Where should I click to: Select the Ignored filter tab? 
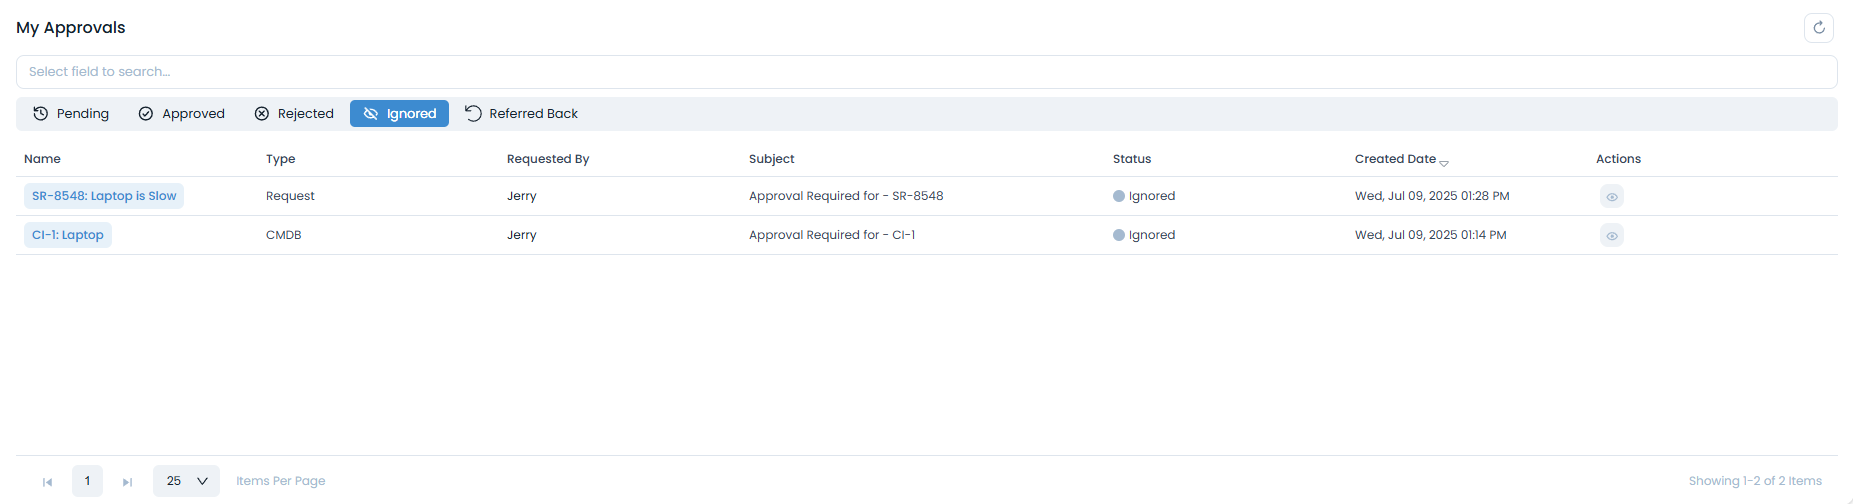click(x=399, y=114)
